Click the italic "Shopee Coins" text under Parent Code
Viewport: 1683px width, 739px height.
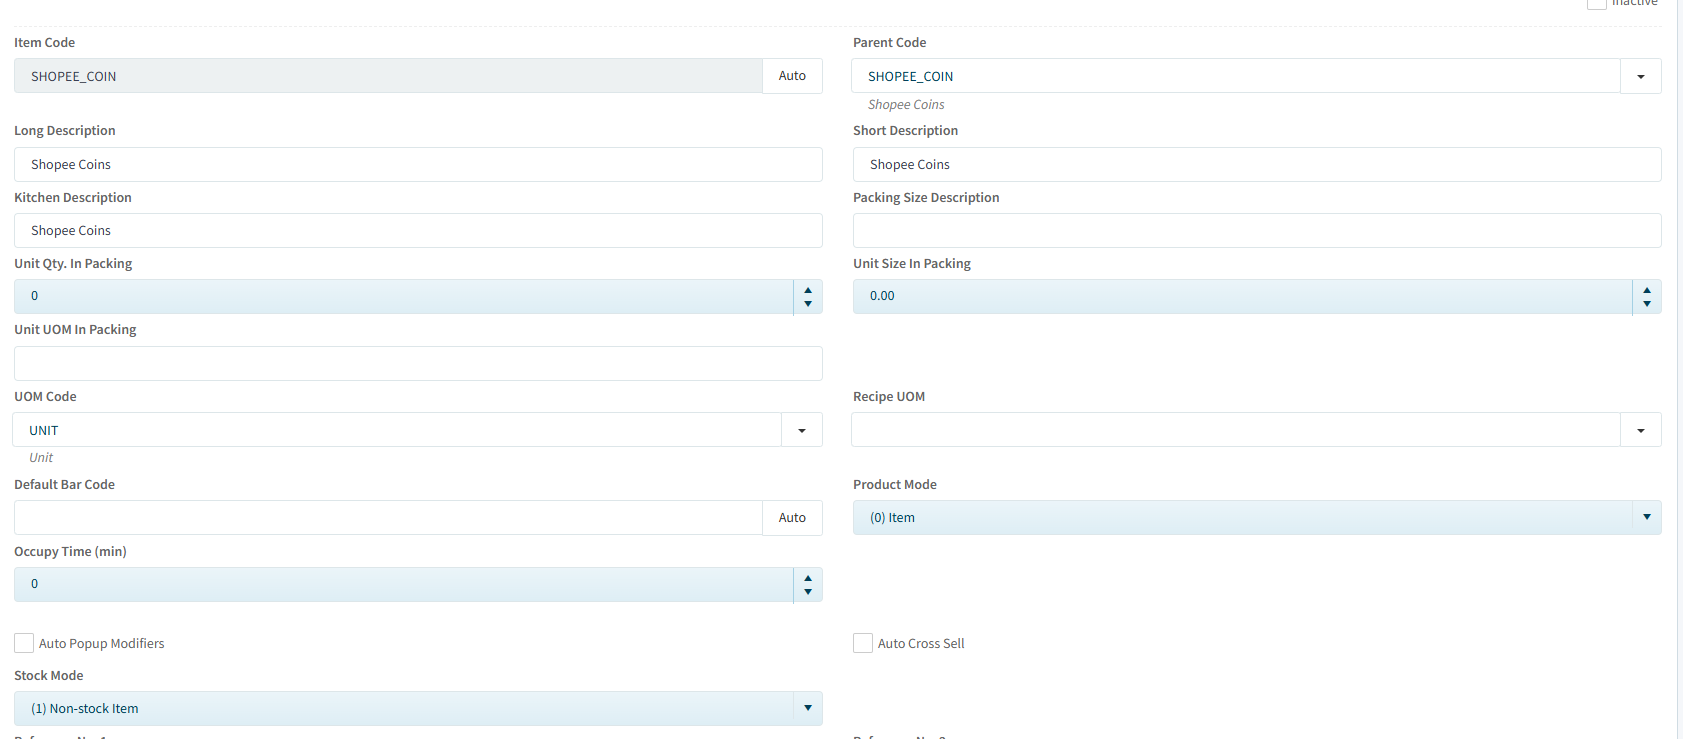point(906,105)
